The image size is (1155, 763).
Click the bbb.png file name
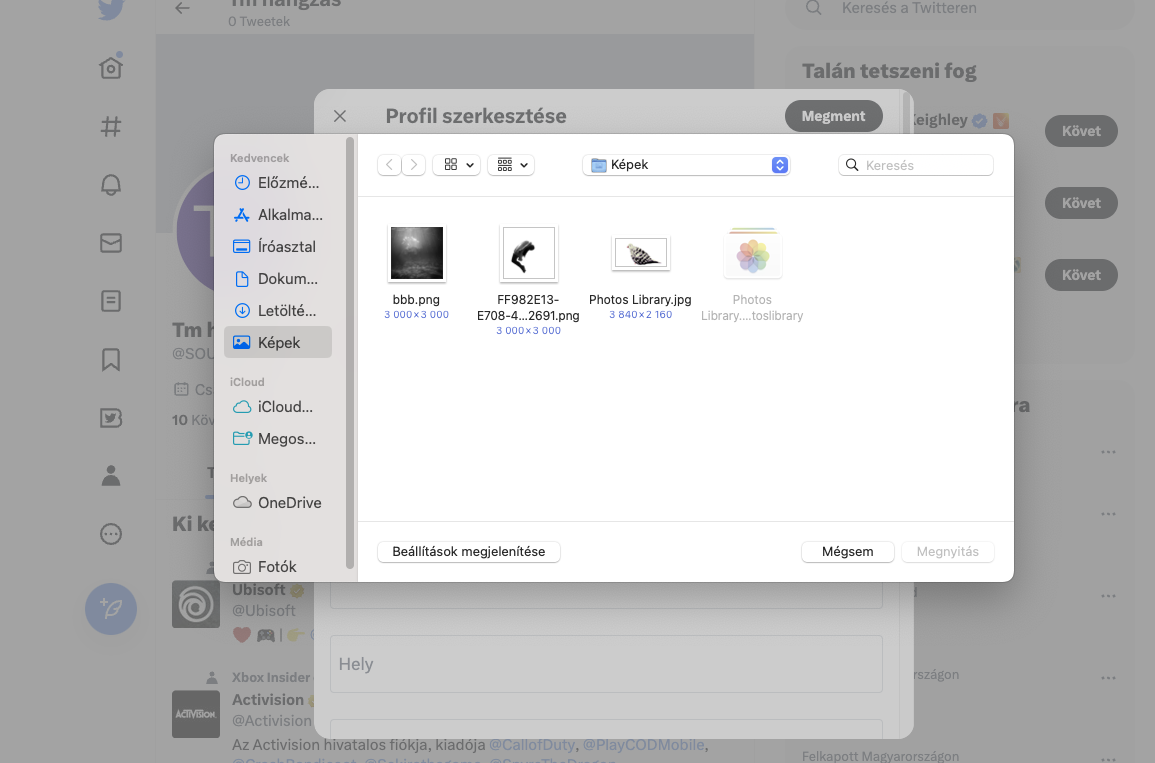click(416, 300)
